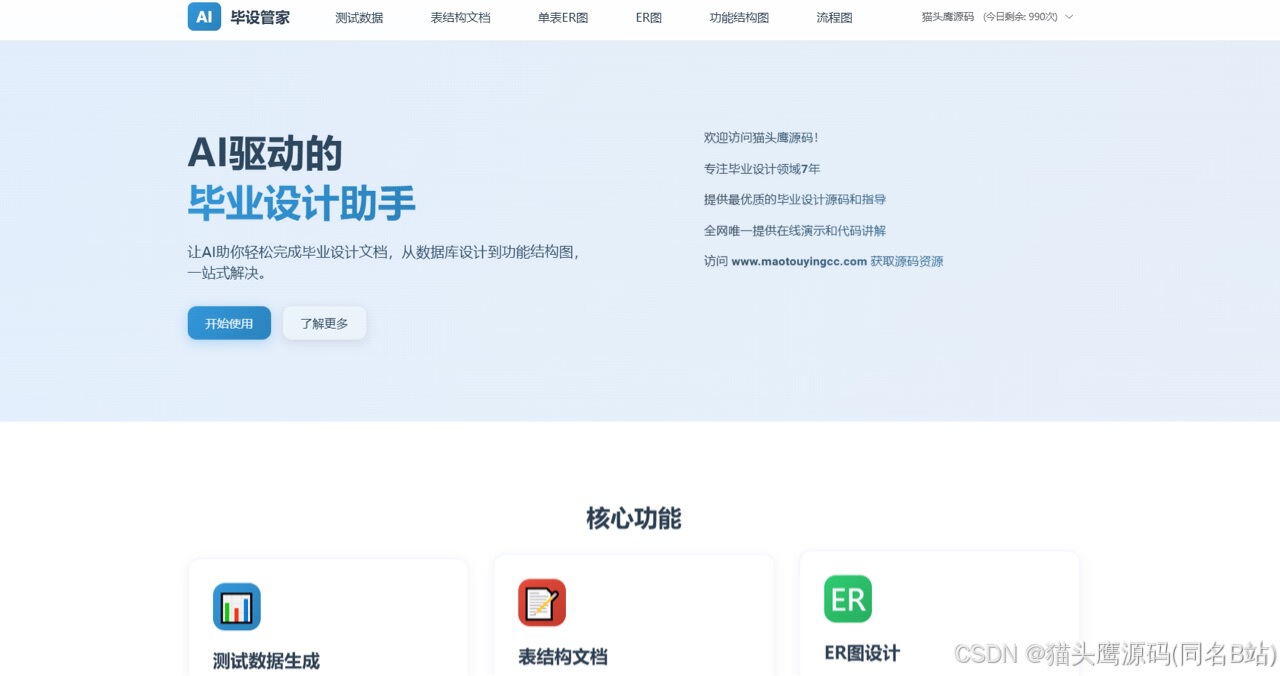
Task: Open the 功能结构图 nav item
Action: (x=738, y=17)
